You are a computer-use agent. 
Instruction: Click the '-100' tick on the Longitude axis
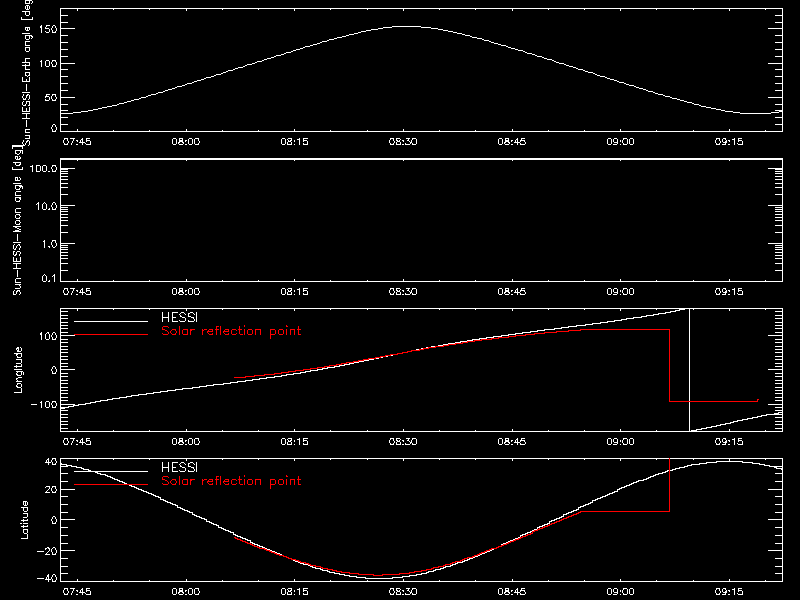[44, 405]
